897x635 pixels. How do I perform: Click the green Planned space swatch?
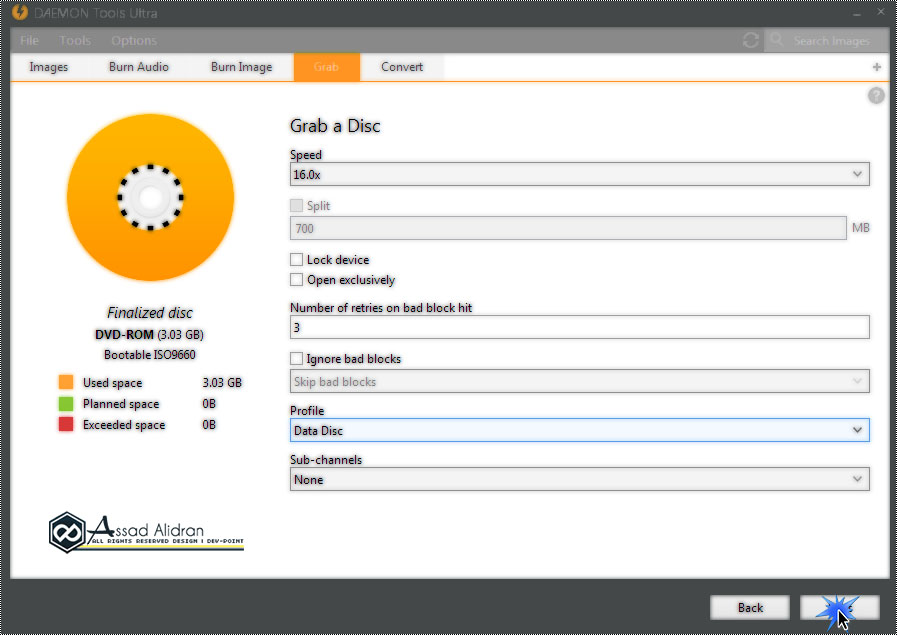pyautogui.click(x=66, y=404)
